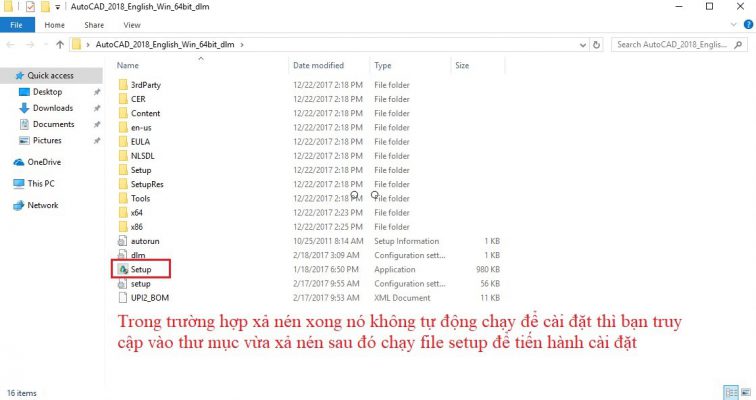Select This PC in the sidebar

pyautogui.click(x=41, y=184)
